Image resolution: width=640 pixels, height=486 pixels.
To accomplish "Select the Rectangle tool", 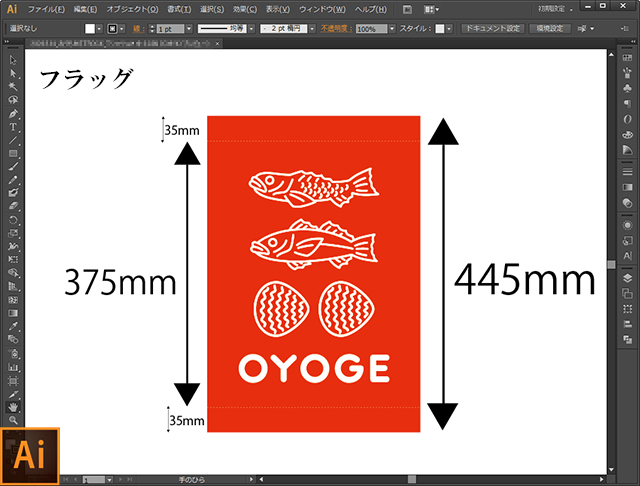I will coord(13,153).
